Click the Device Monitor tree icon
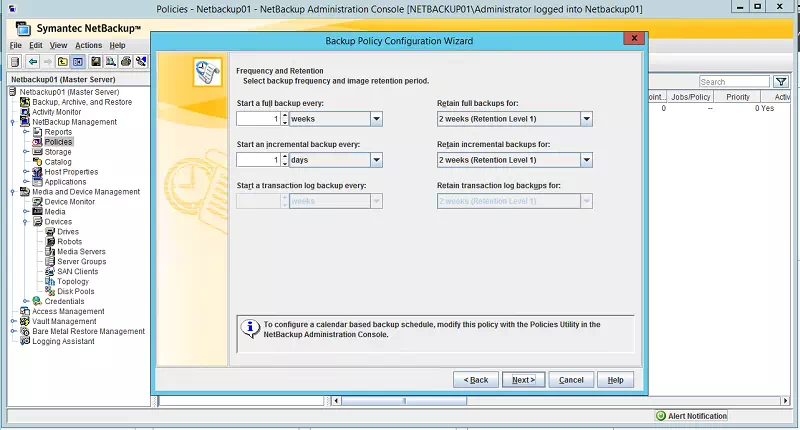The width and height of the screenshot is (800, 430). click(x=37, y=201)
